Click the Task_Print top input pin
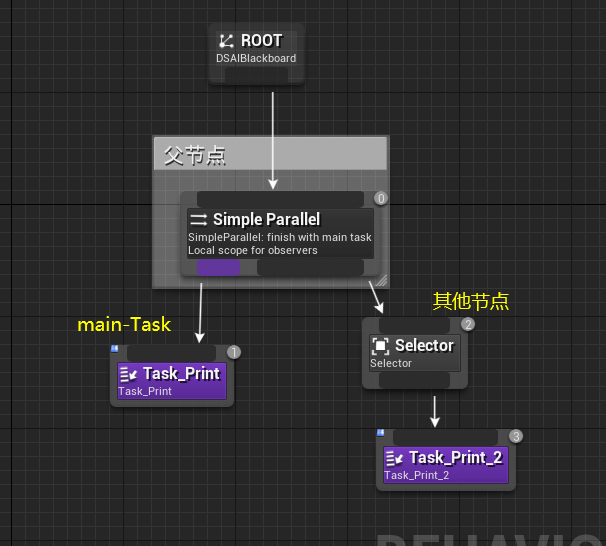 pyautogui.click(x=172, y=352)
